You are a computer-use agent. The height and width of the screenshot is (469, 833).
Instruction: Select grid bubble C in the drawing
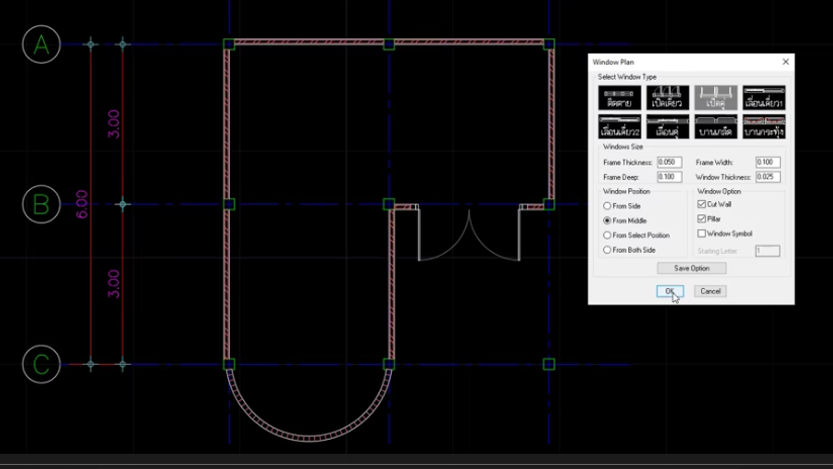[x=41, y=364]
